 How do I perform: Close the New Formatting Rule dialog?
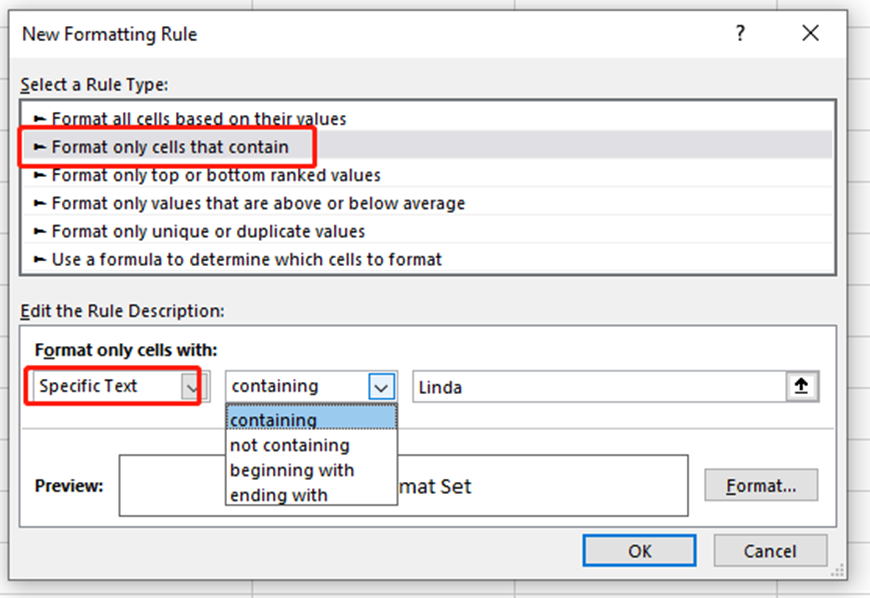[811, 33]
